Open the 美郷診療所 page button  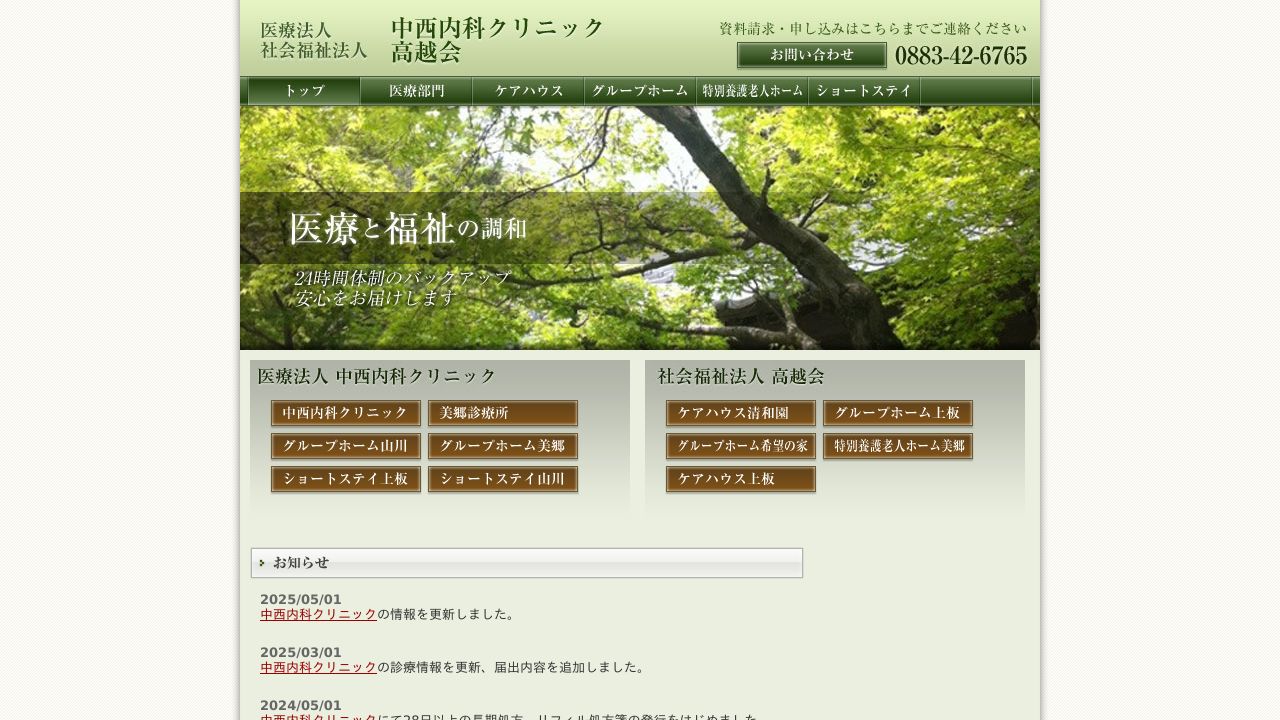(503, 413)
